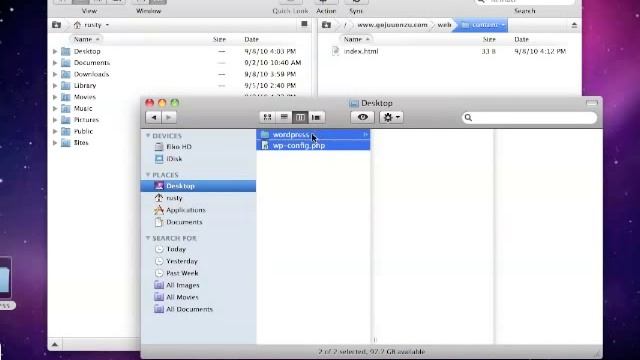Image resolution: width=640 pixels, height=360 pixels.
Task: Click the eject icon in remote pane
Action: click(574, 25)
